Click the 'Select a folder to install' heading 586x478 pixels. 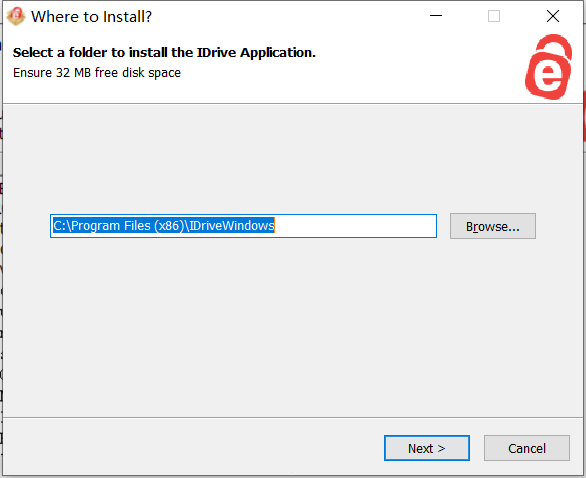point(164,53)
